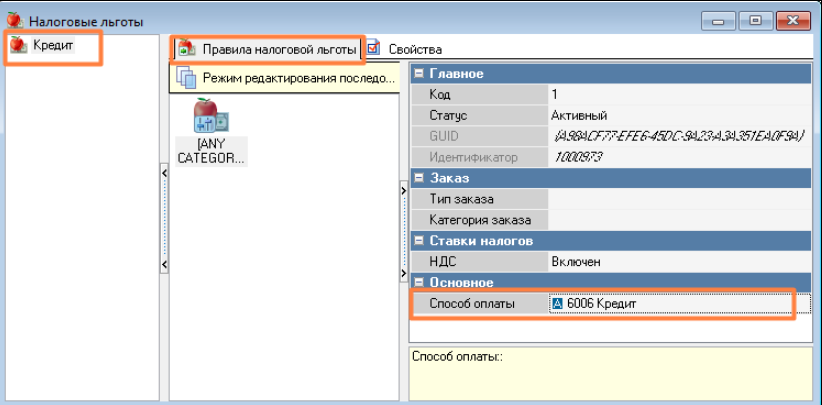Click the apple icon next to Кредит
The width and height of the screenshot is (822, 405).
point(18,45)
